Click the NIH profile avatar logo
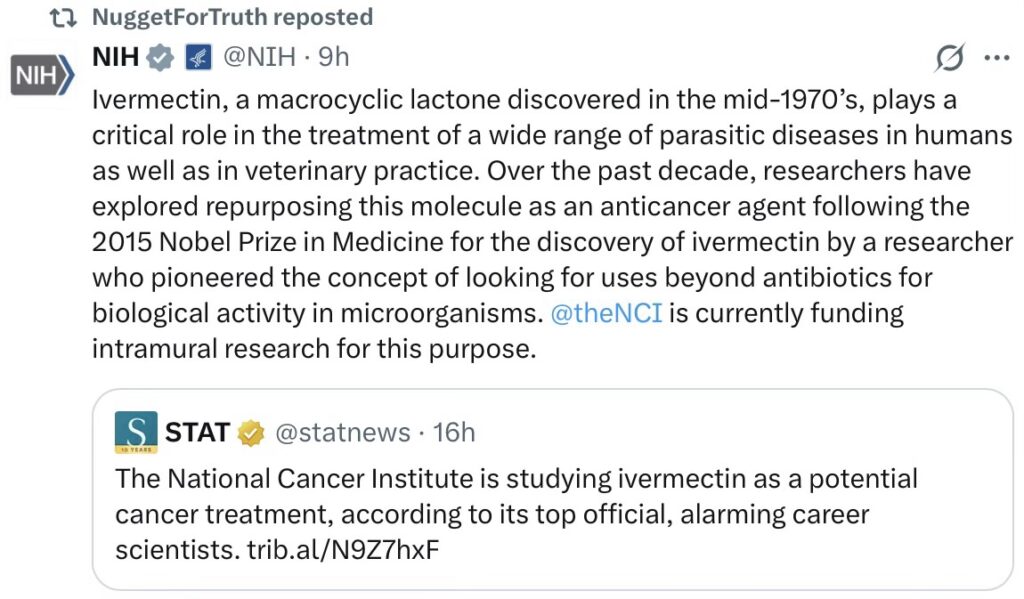Image resolution: width=1024 pixels, height=599 pixels. pos(42,77)
